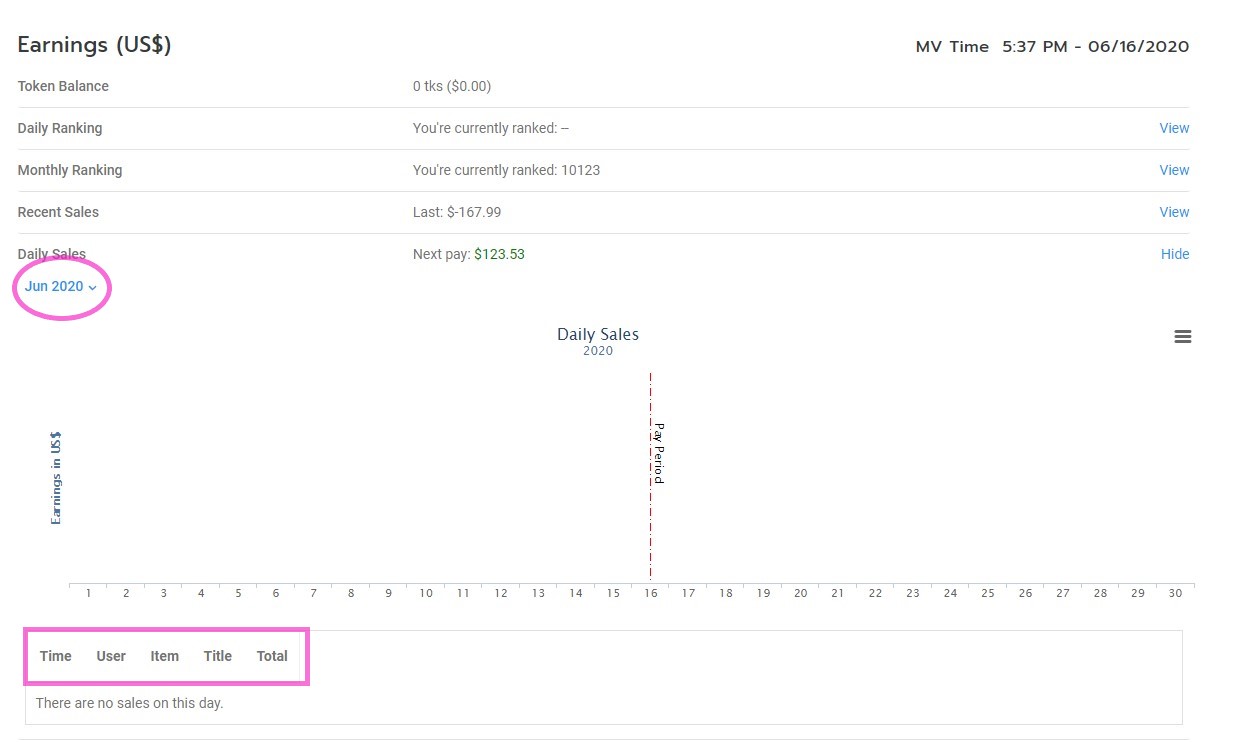1251x742 pixels.
Task: Click the Daily Sales chart title
Action: (598, 335)
